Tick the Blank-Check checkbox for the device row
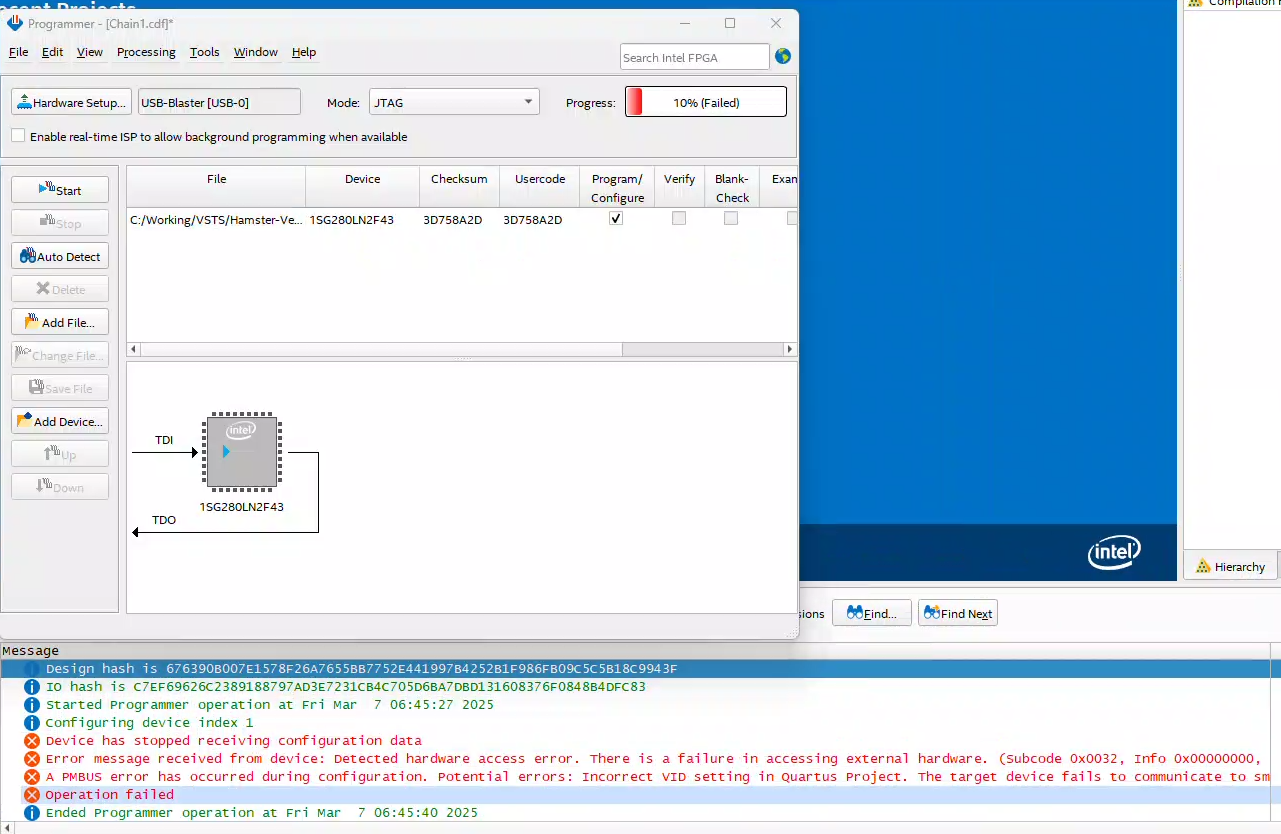Screen dimensions: 1281x834 [x=731, y=218]
